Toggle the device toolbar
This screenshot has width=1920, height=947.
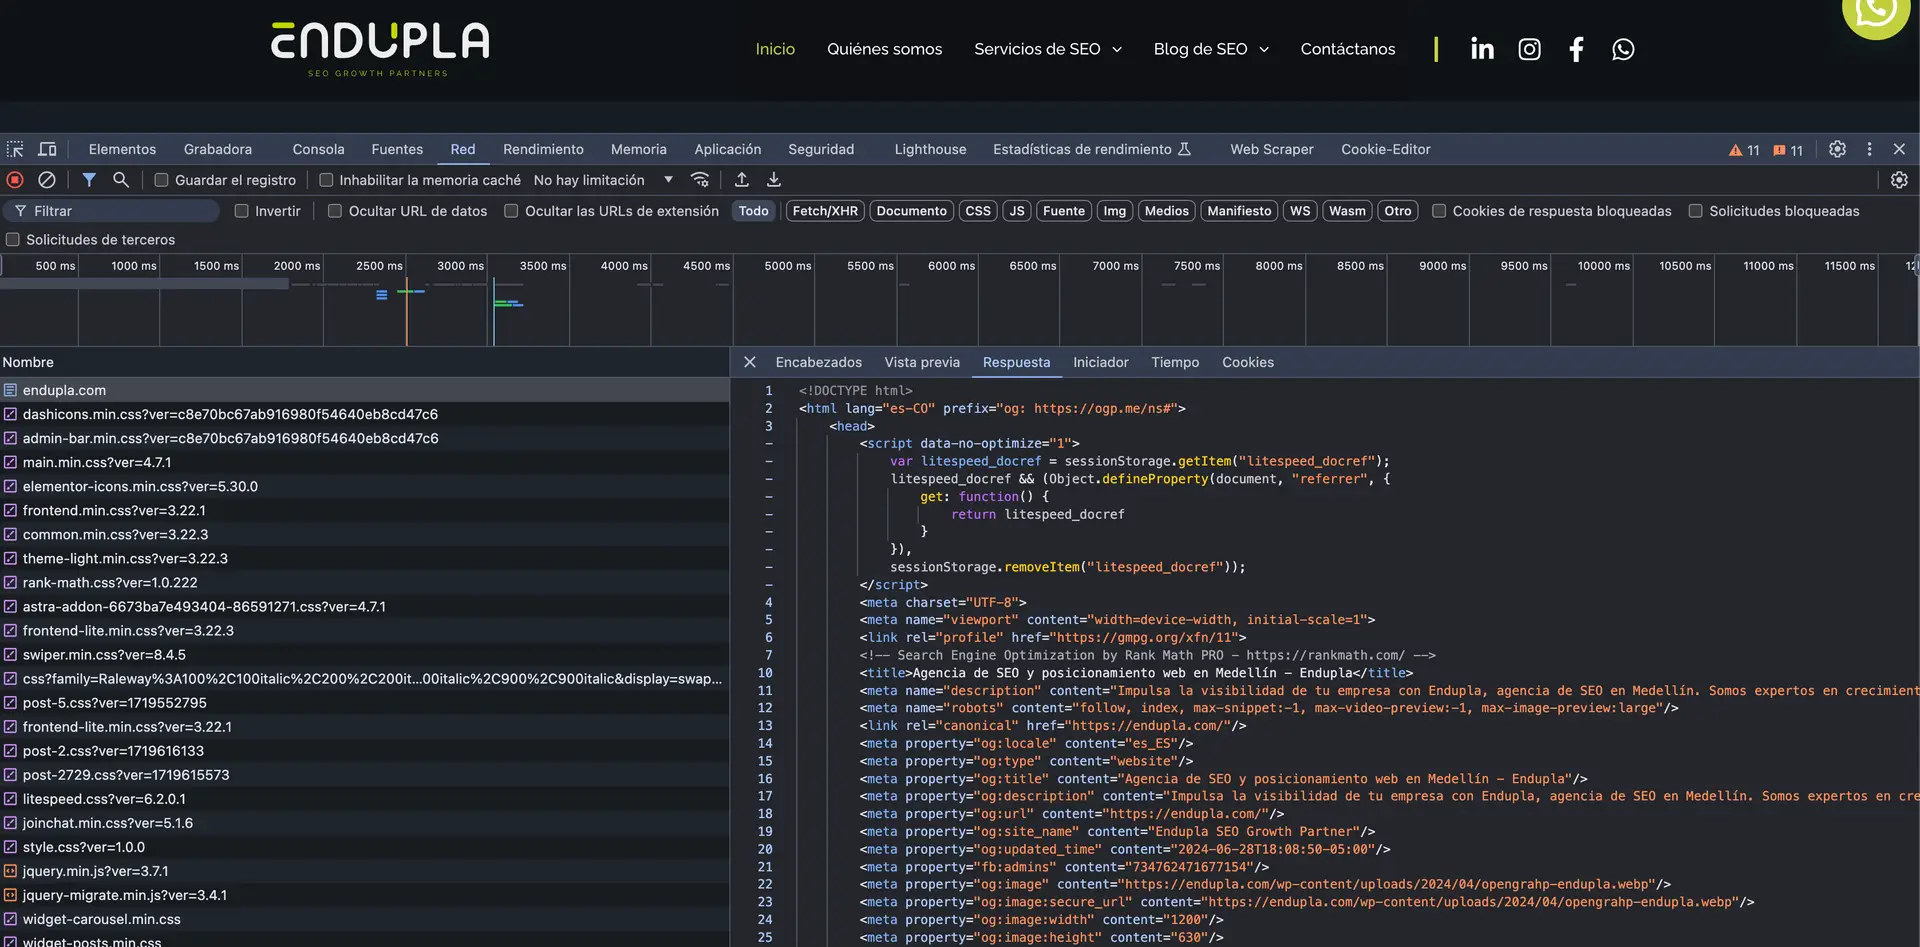tap(47, 149)
